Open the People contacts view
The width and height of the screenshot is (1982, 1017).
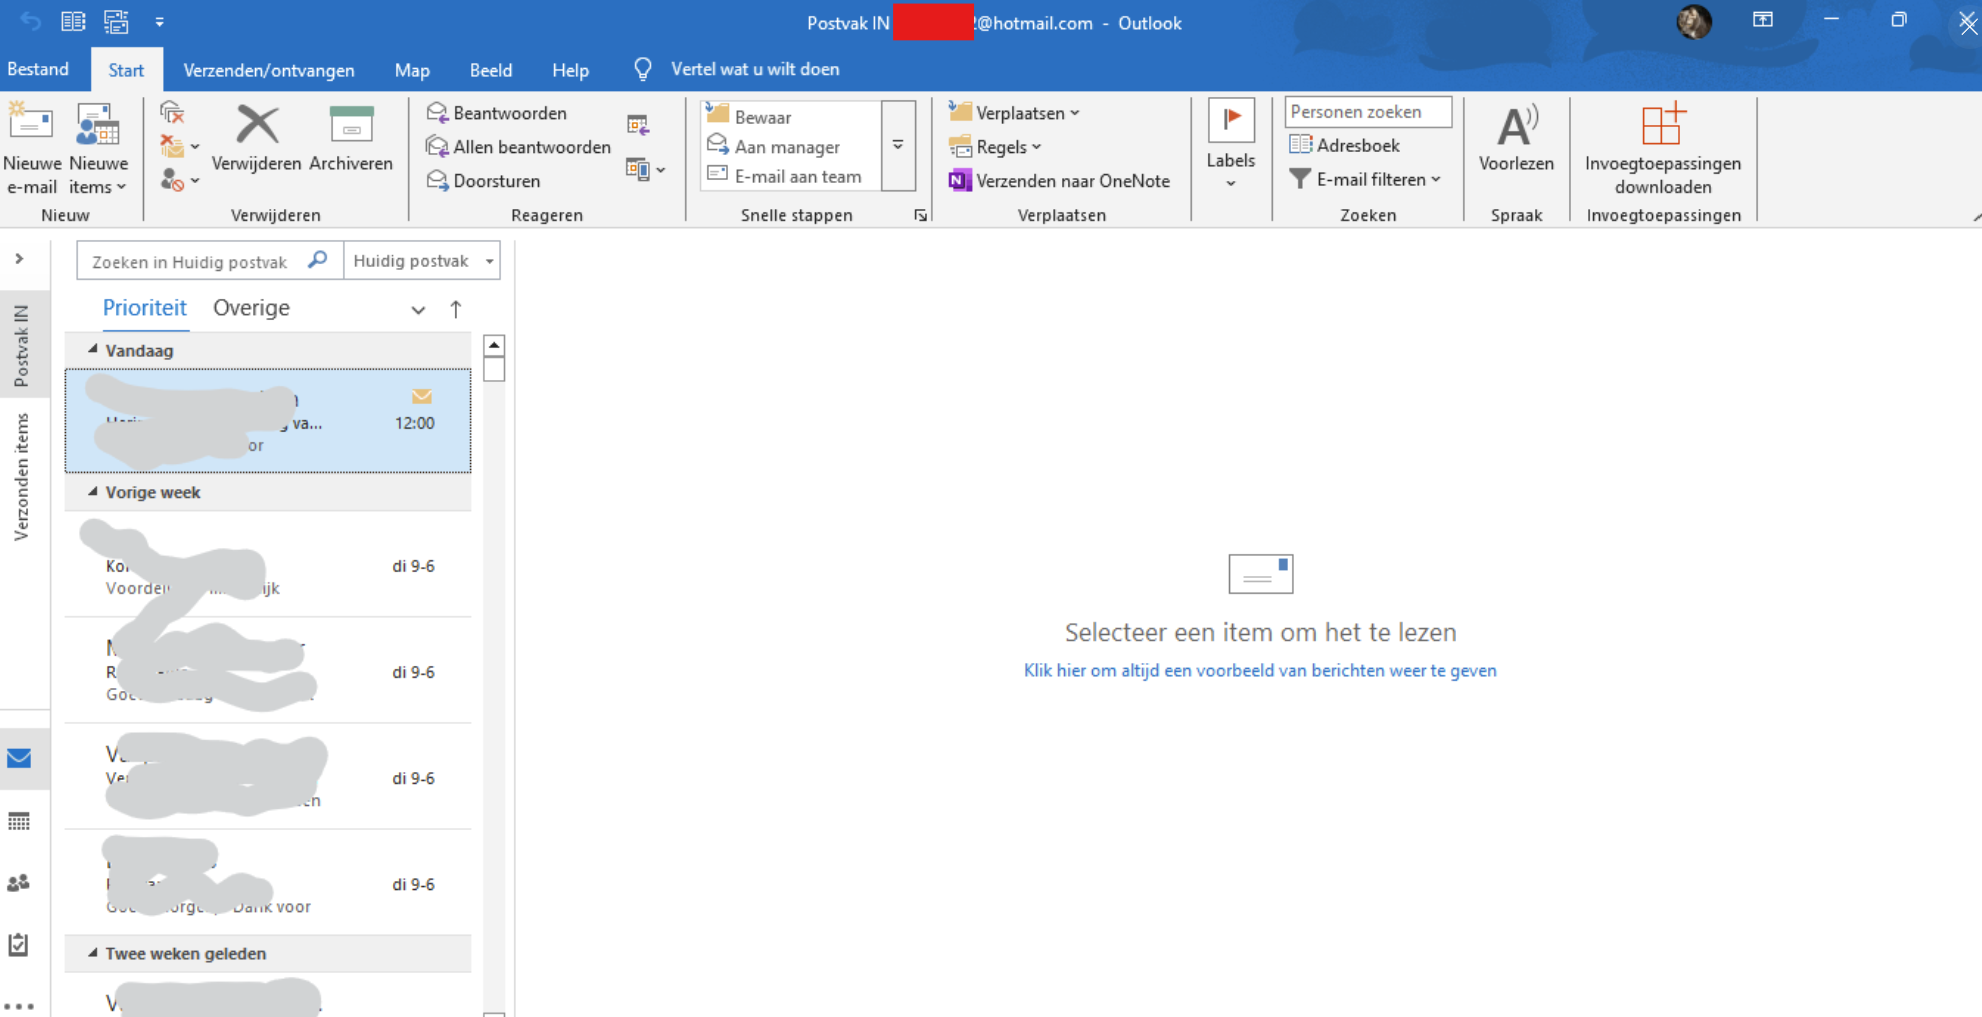coord(19,884)
